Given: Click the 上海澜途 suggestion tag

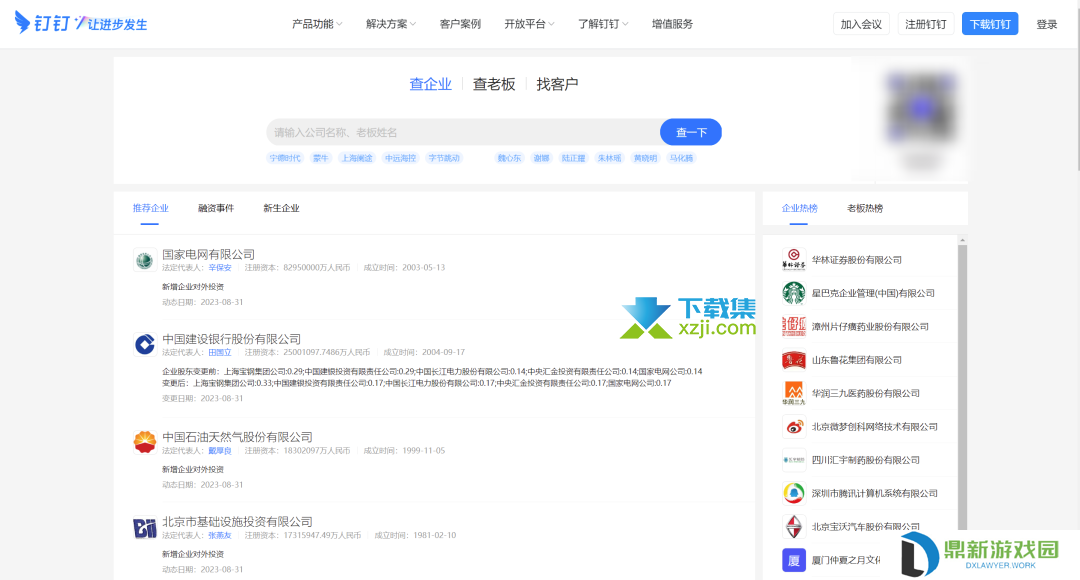Looking at the screenshot, I should [x=356, y=158].
